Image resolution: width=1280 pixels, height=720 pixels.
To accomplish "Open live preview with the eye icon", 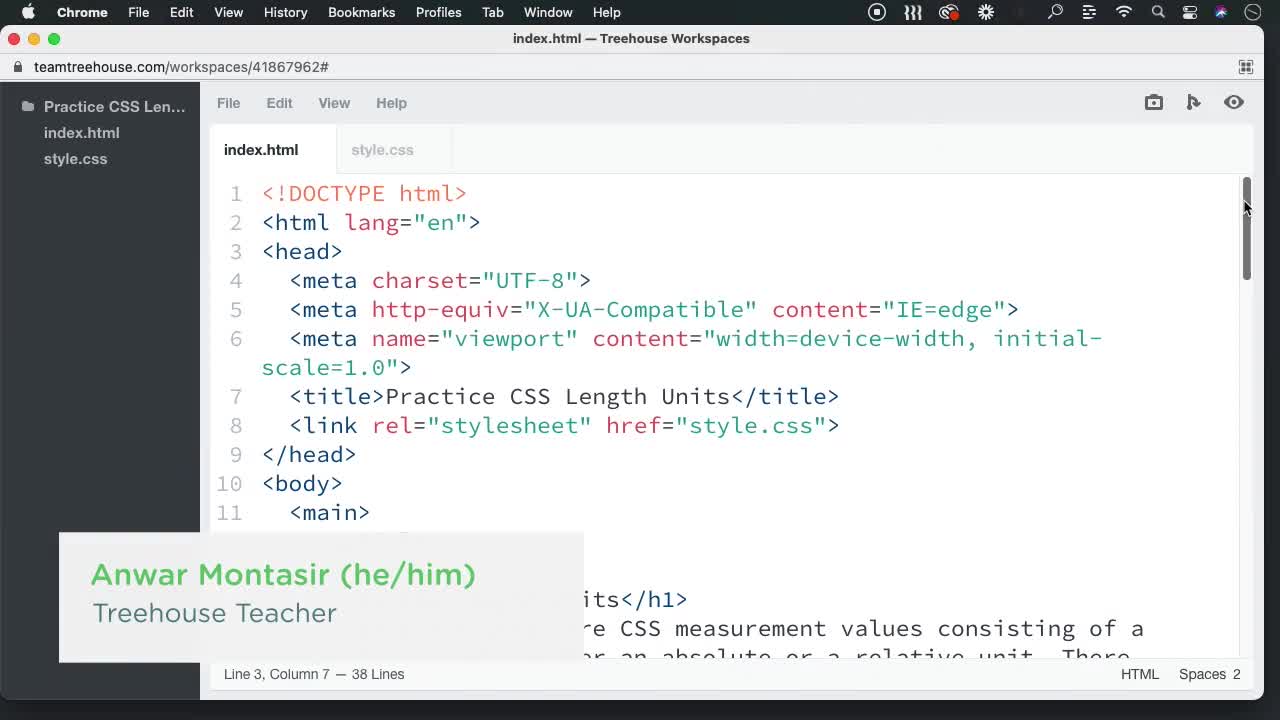I will click(1234, 102).
